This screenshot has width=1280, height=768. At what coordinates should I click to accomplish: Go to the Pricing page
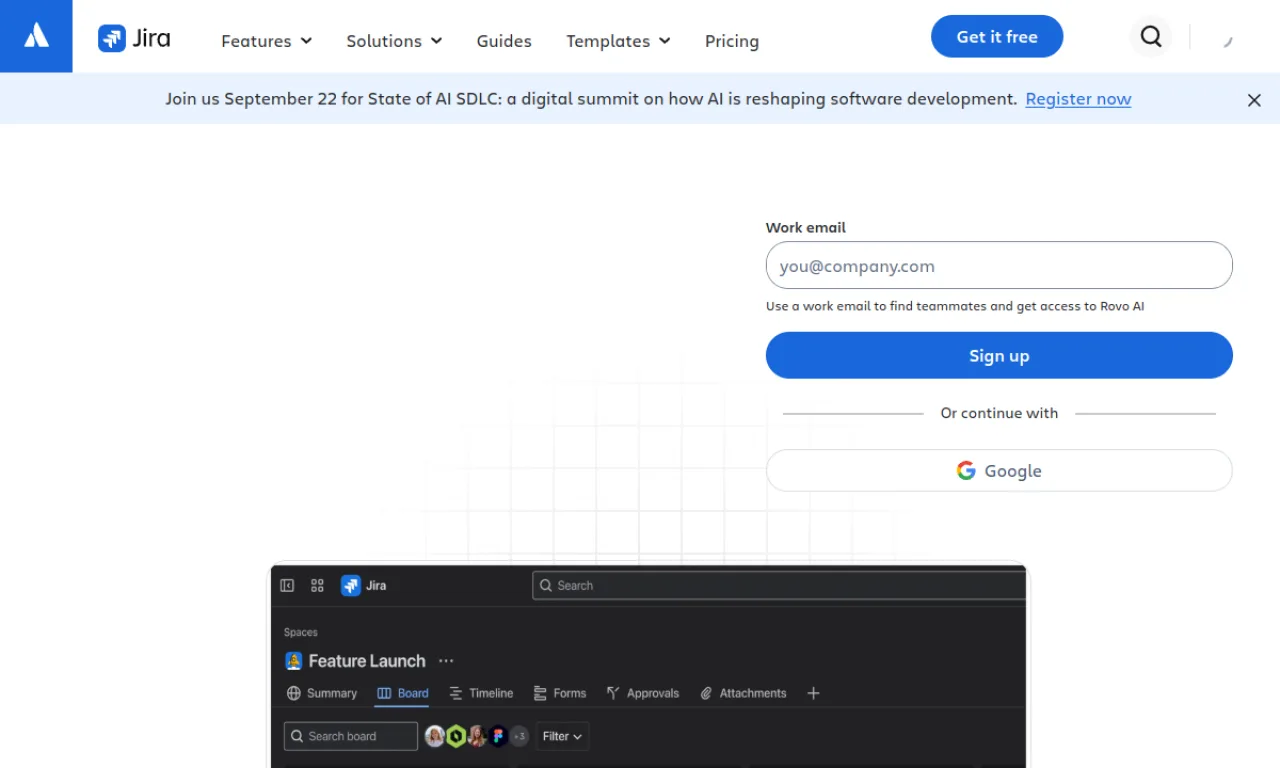[732, 41]
